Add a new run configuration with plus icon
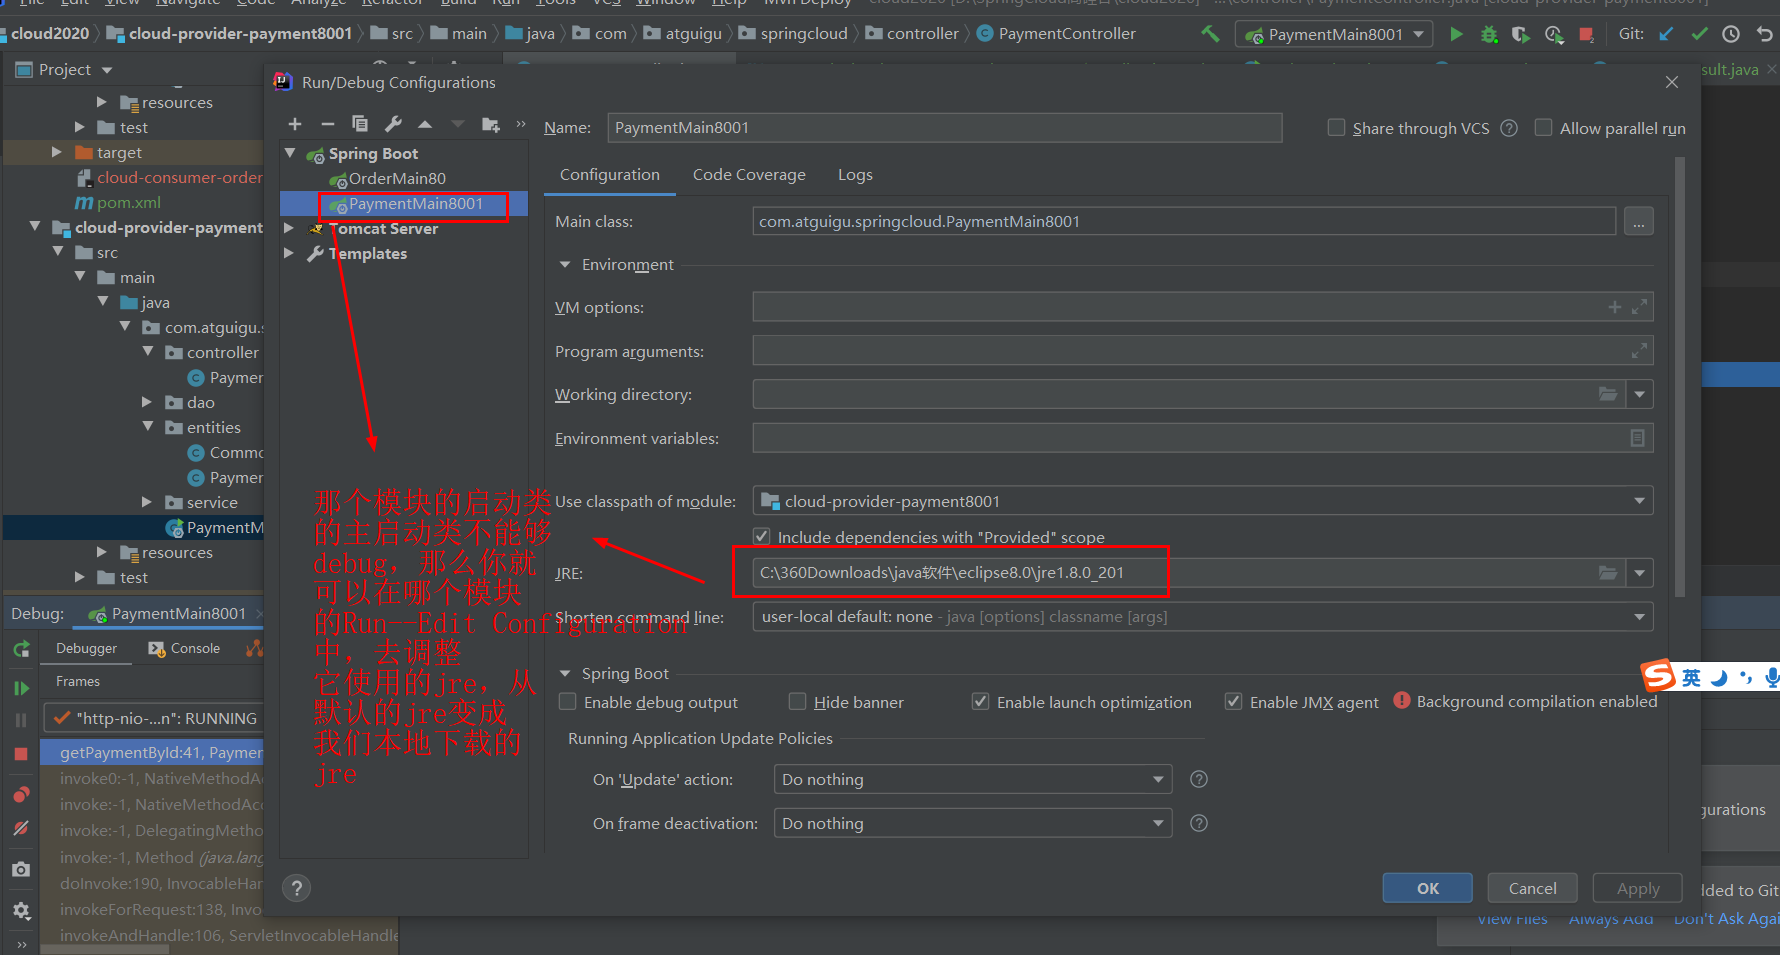 pyautogui.click(x=295, y=123)
